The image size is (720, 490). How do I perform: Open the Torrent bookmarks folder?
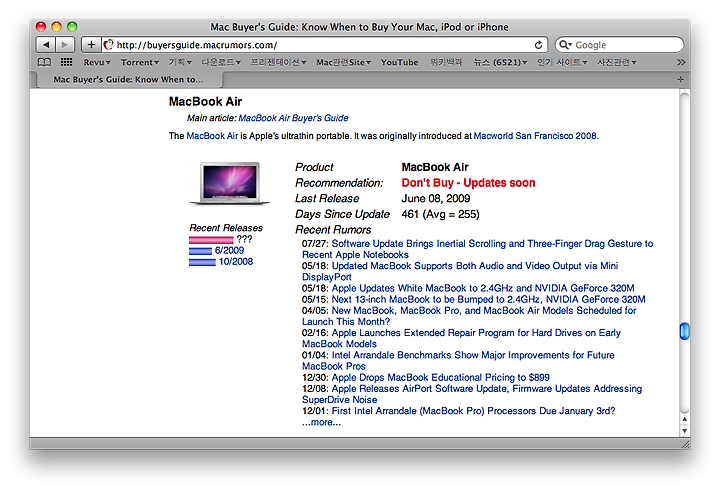pyautogui.click(x=140, y=62)
